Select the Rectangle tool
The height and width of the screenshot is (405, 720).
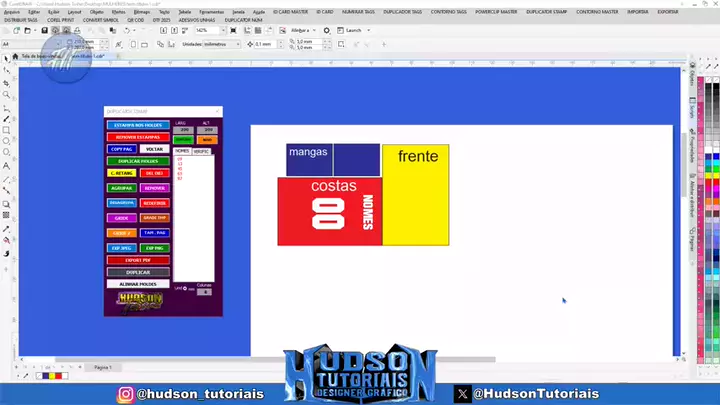click(x=7, y=130)
